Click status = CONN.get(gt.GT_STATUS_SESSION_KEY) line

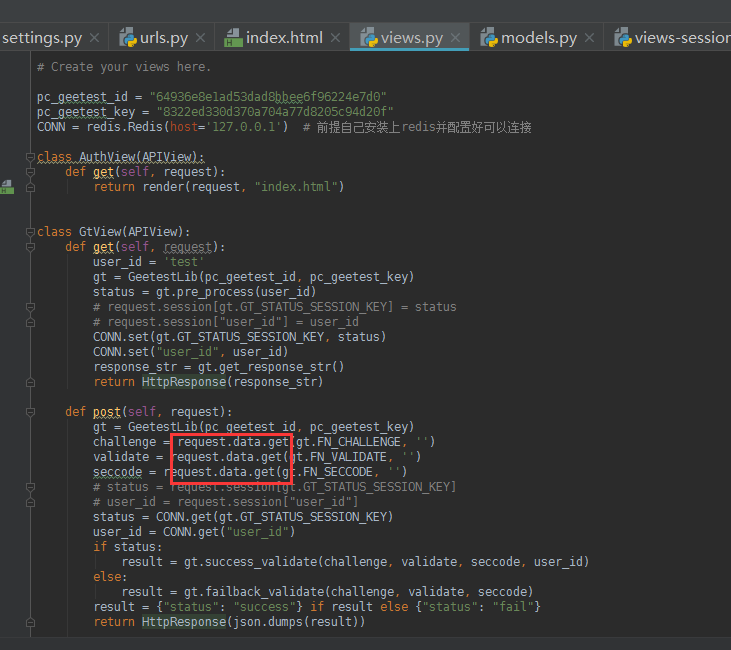(x=243, y=517)
